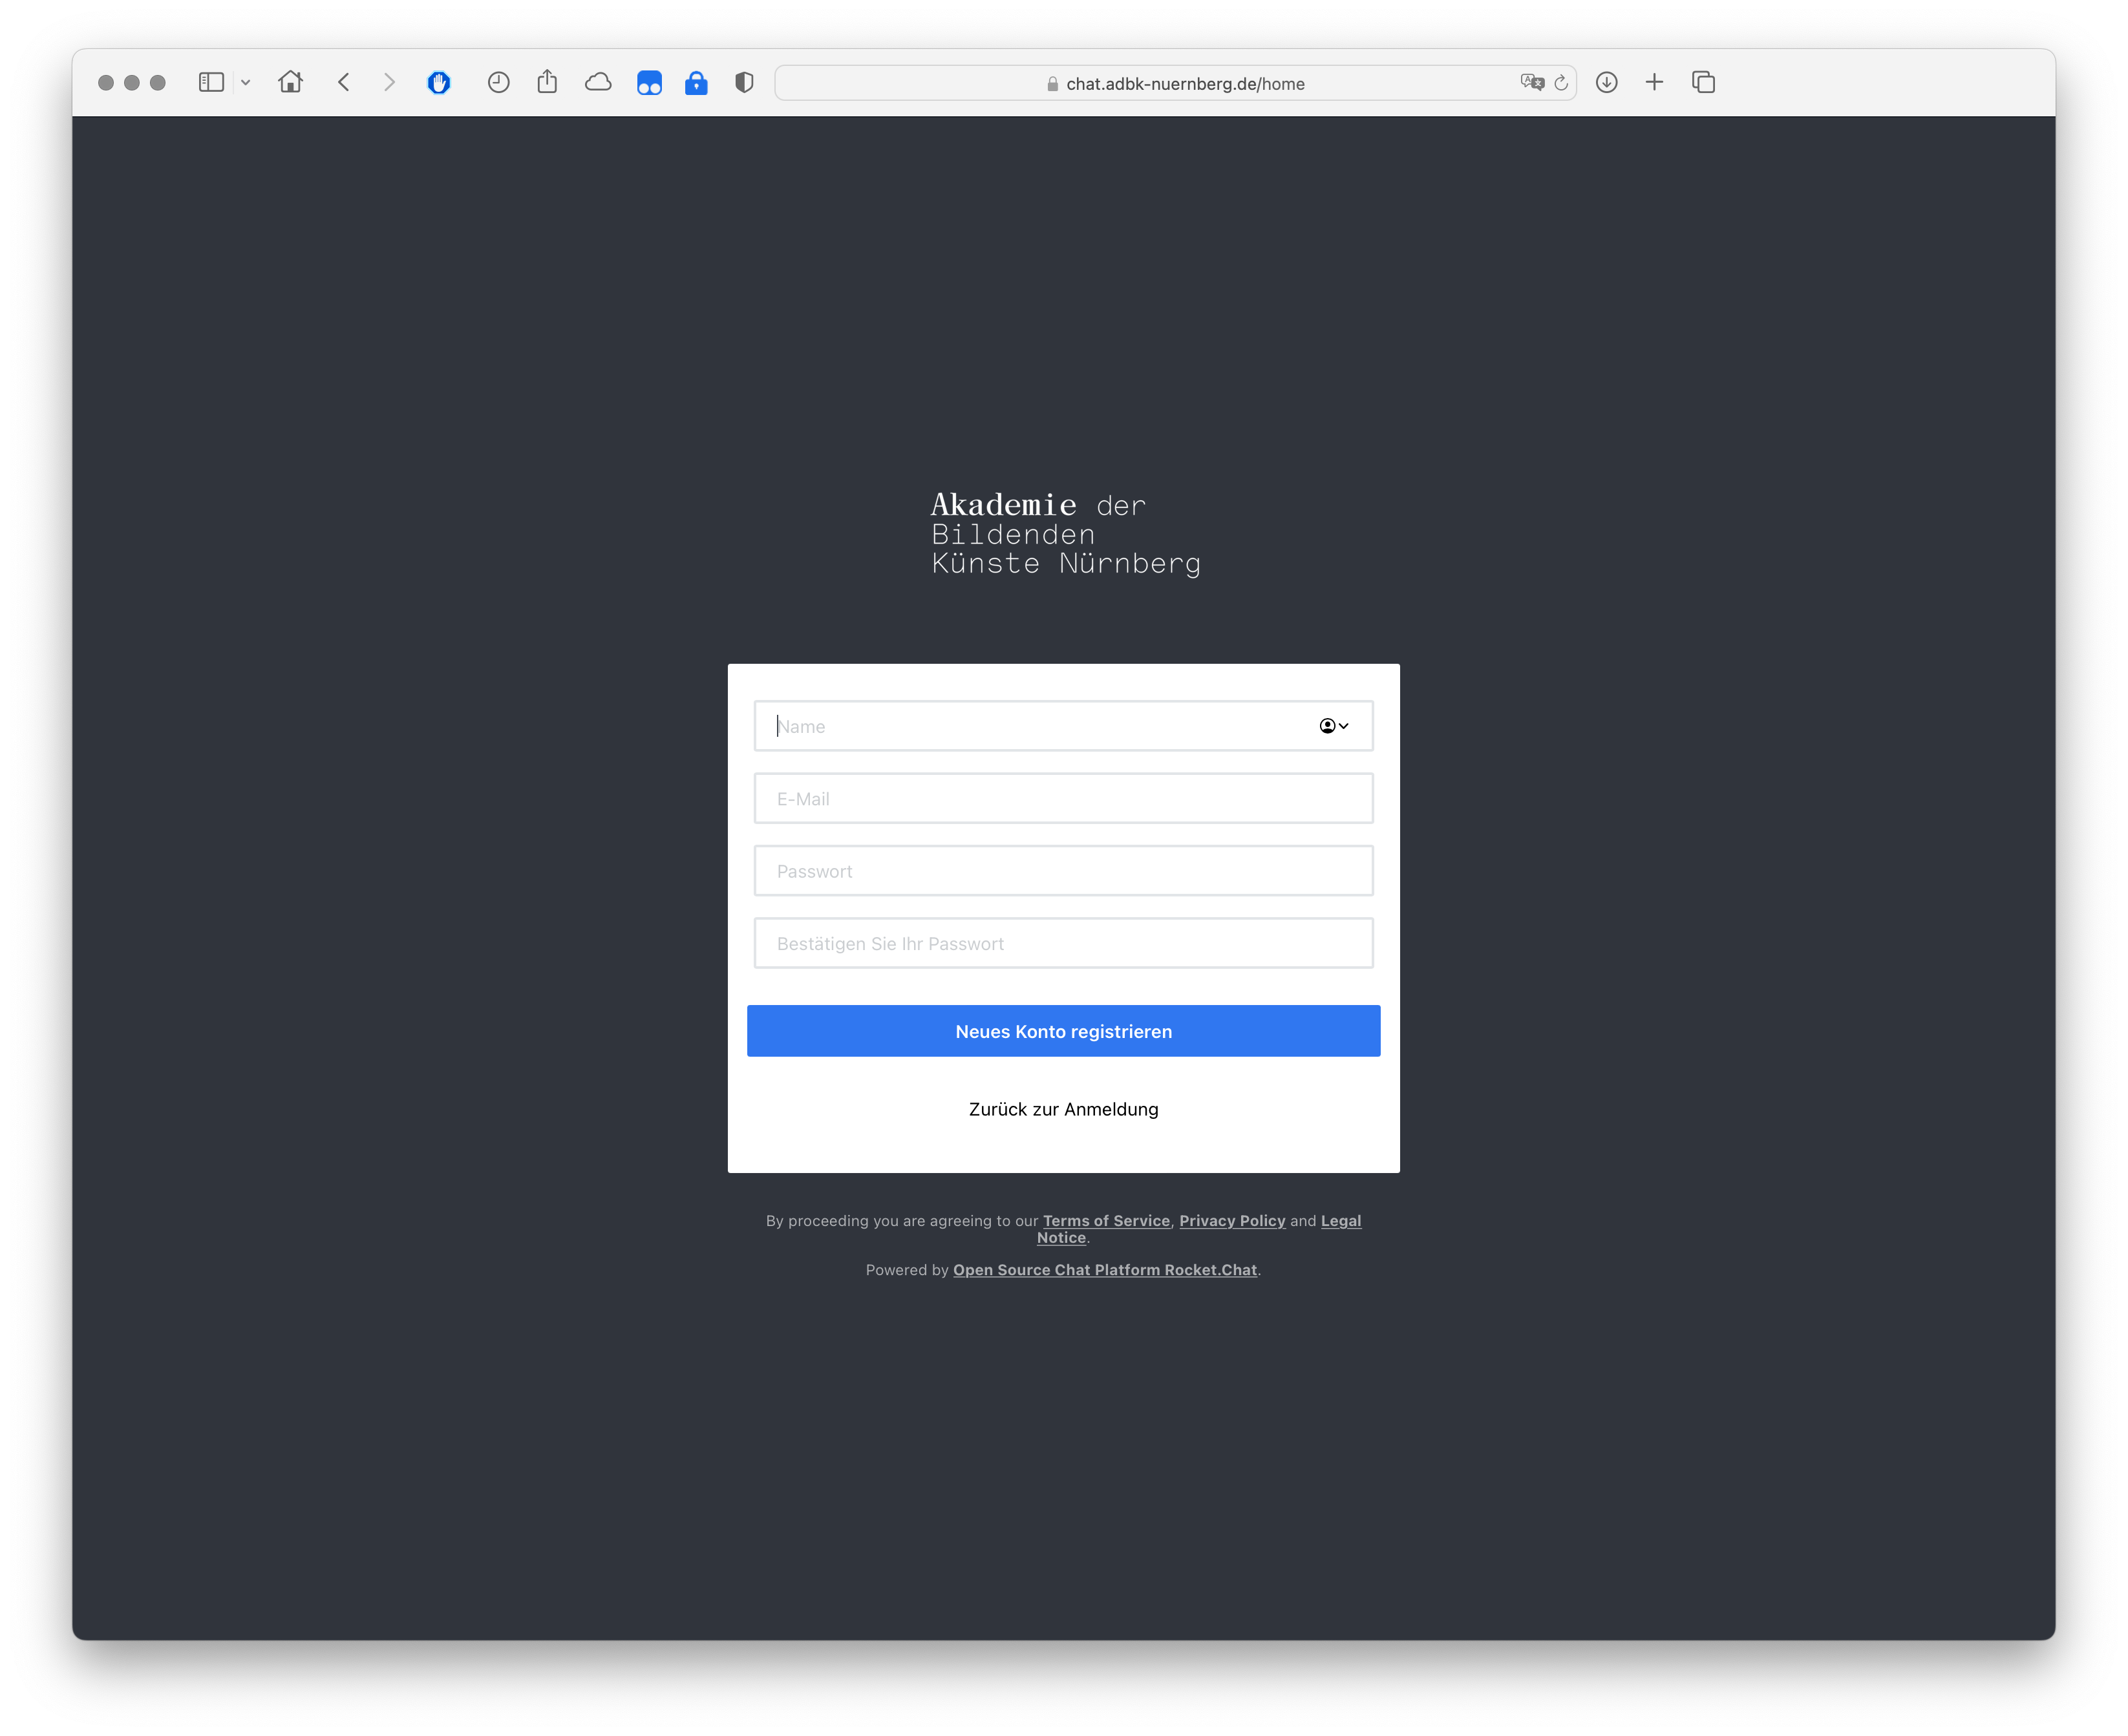Go to the home page icon
The width and height of the screenshot is (2128, 1736).
point(291,82)
